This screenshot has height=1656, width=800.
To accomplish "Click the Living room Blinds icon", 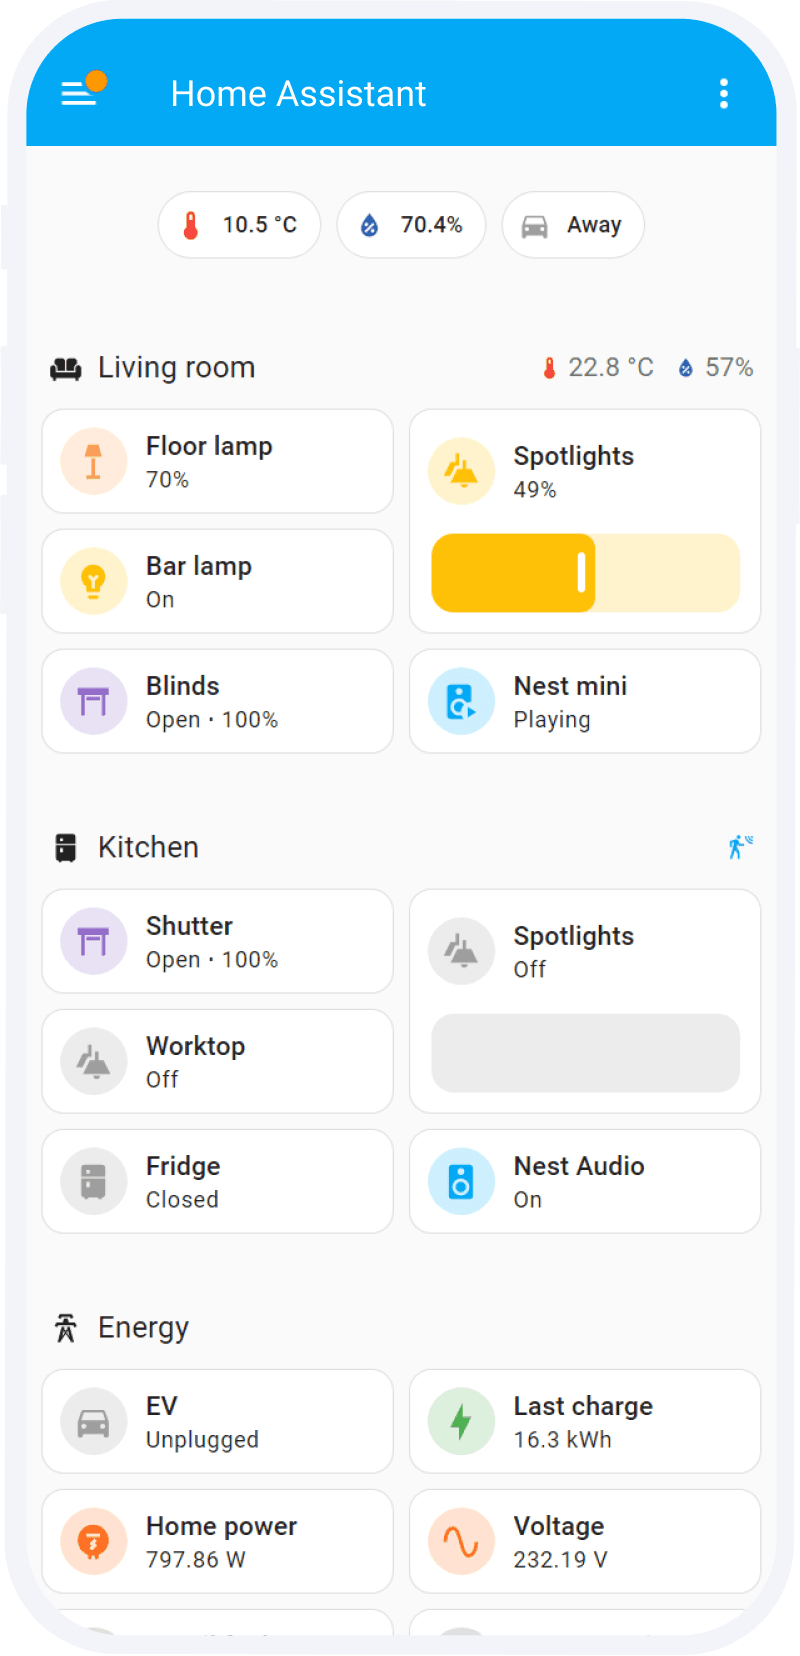I will pos(94,702).
